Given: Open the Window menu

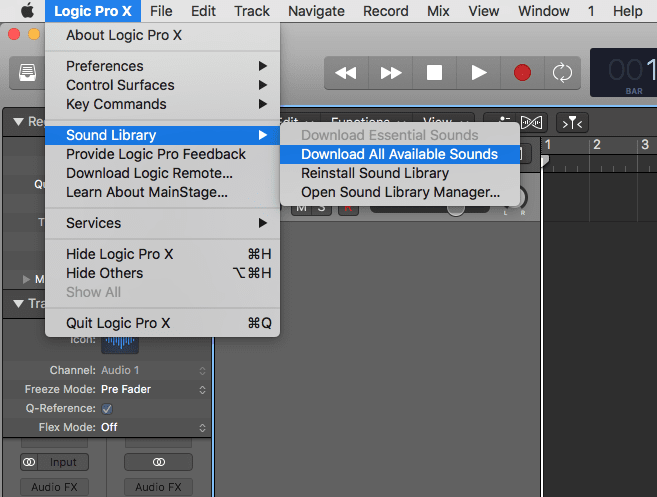Looking at the screenshot, I should tap(544, 11).
